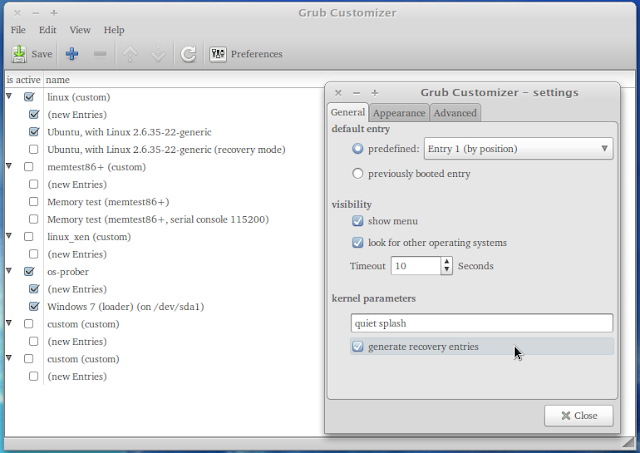Maximize main Grub Customizer window via plus
Image resolution: width=640 pixels, height=453 pixels.
coord(54,13)
